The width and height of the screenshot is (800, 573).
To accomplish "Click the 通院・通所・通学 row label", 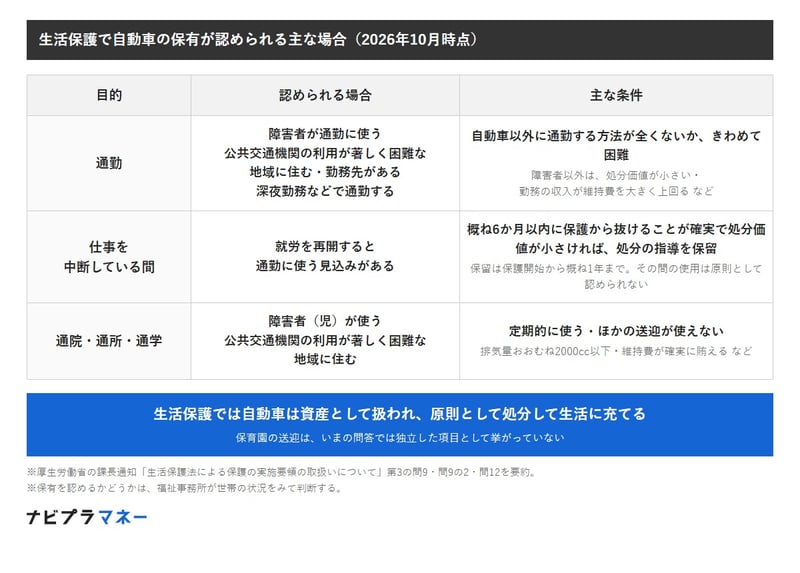I will (x=109, y=341).
